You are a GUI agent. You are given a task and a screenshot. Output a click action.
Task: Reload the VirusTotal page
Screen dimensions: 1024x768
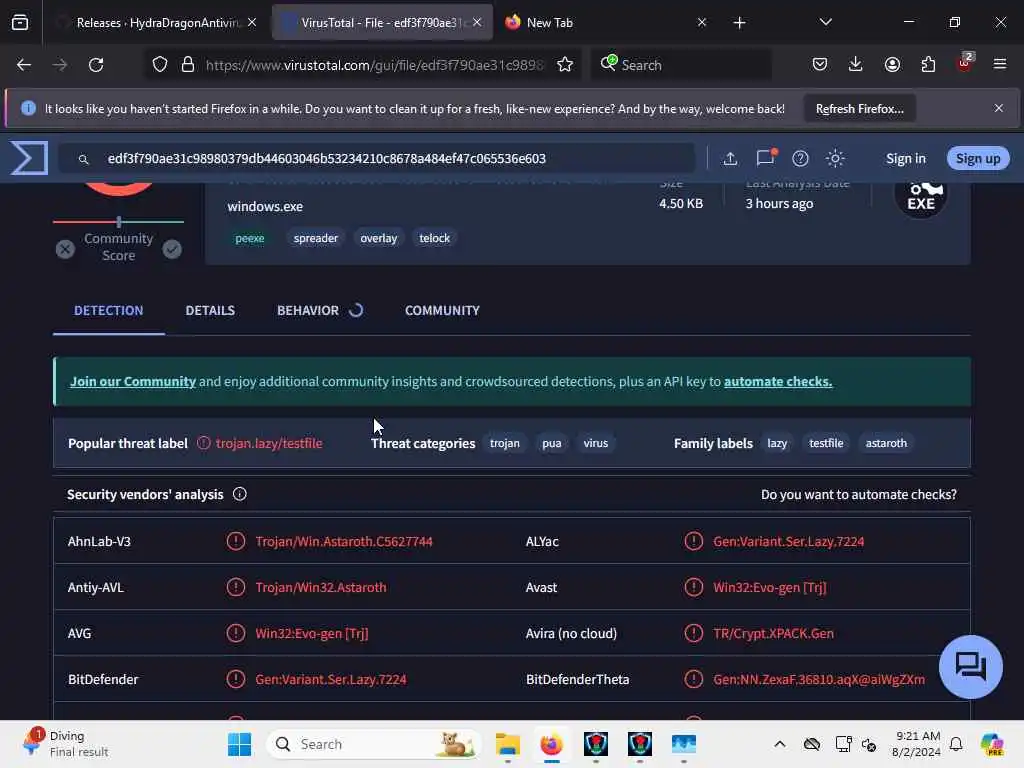click(96, 65)
